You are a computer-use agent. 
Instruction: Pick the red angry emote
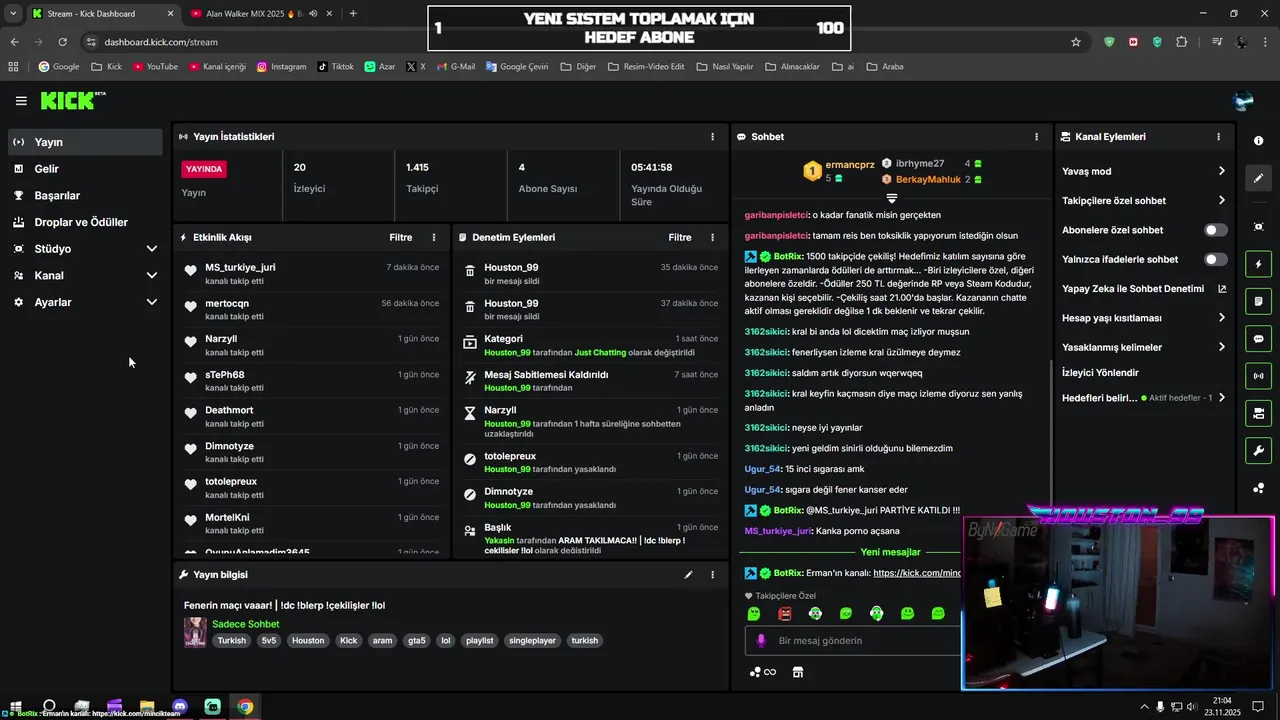pos(785,613)
